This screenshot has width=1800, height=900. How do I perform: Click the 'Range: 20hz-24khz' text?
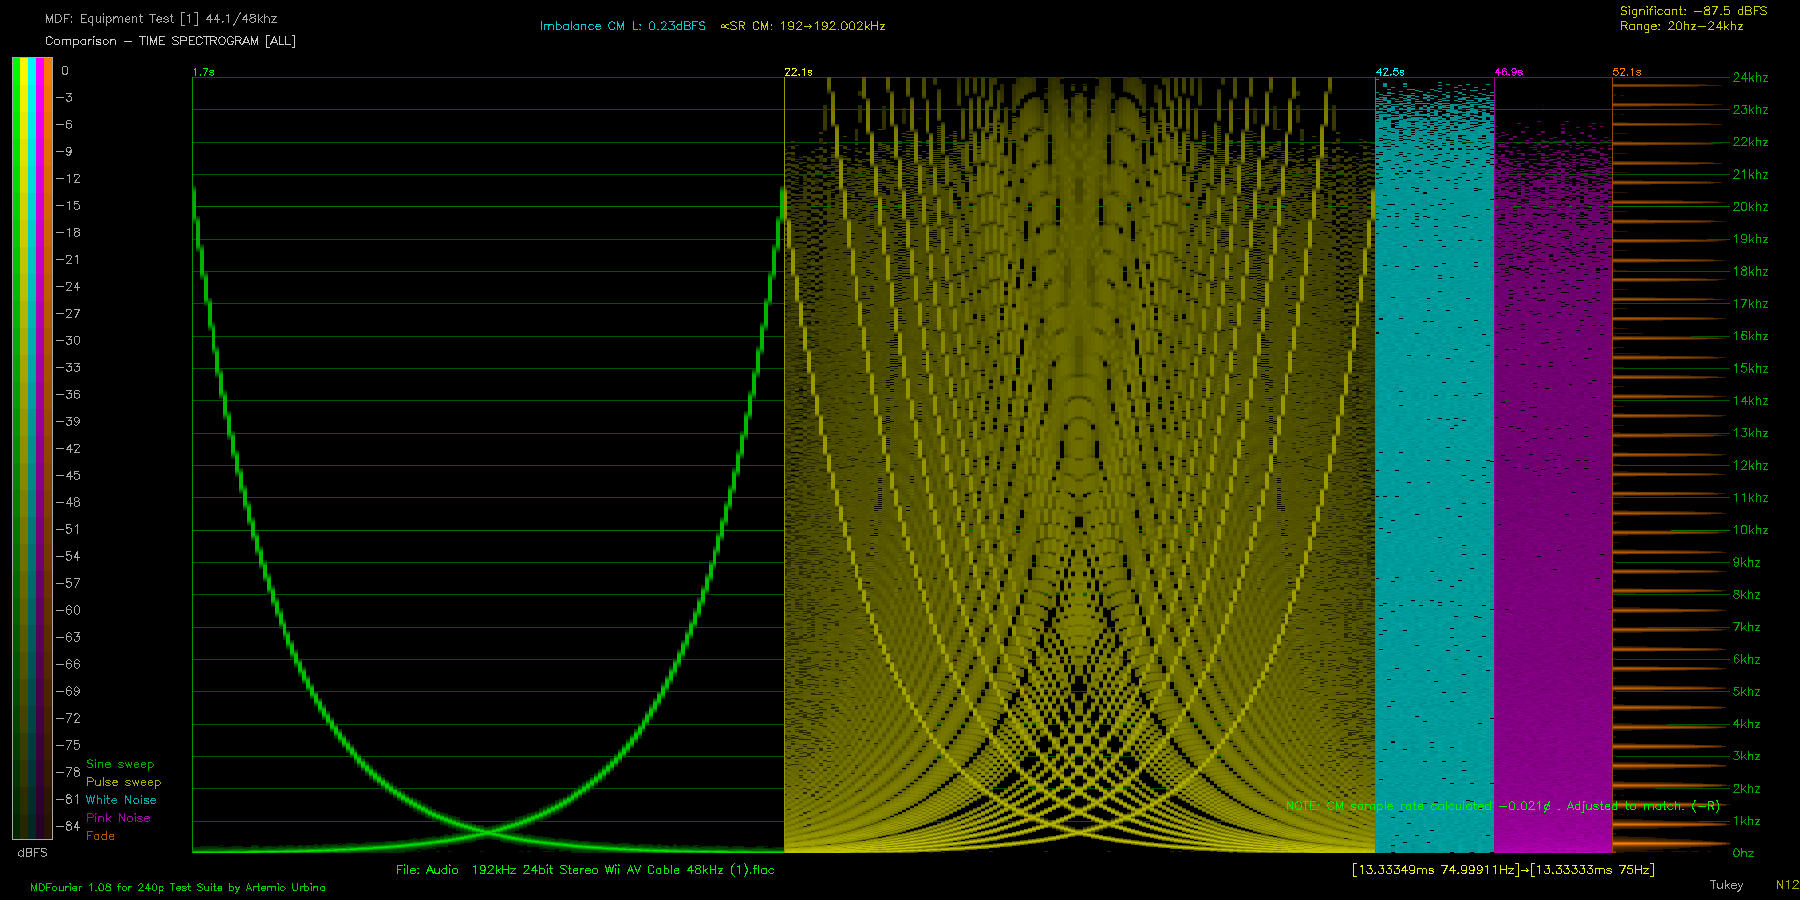(1681, 26)
